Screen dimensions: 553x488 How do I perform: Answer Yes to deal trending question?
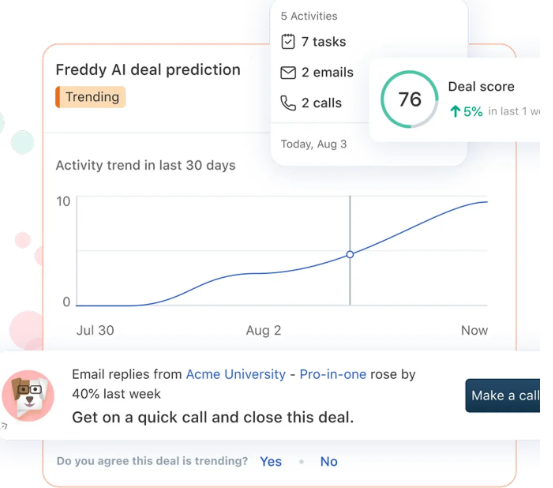(x=271, y=461)
